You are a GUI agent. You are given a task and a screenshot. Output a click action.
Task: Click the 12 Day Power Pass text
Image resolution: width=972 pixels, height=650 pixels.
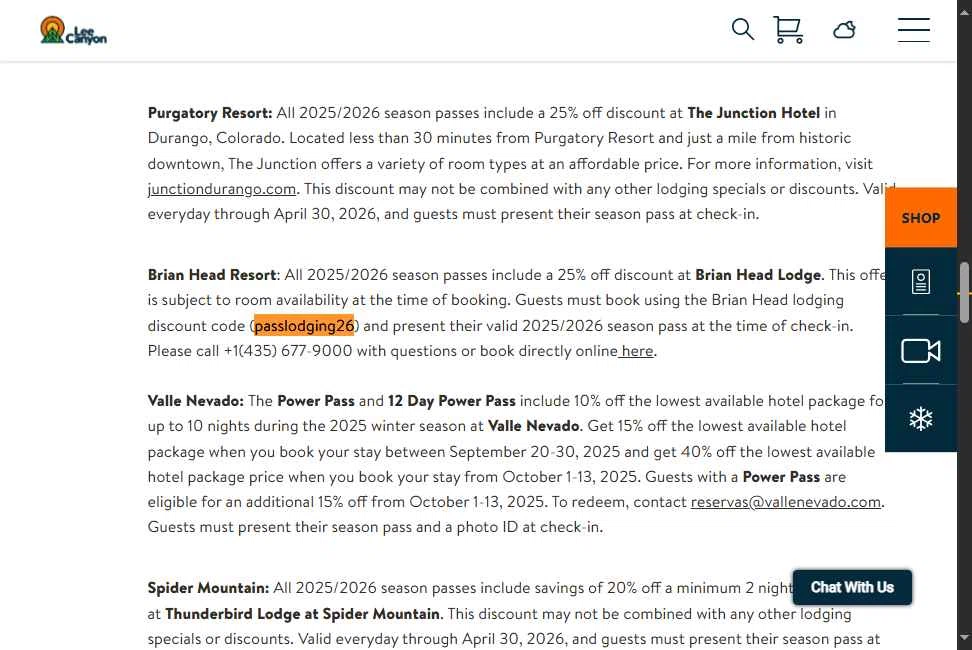coord(451,401)
